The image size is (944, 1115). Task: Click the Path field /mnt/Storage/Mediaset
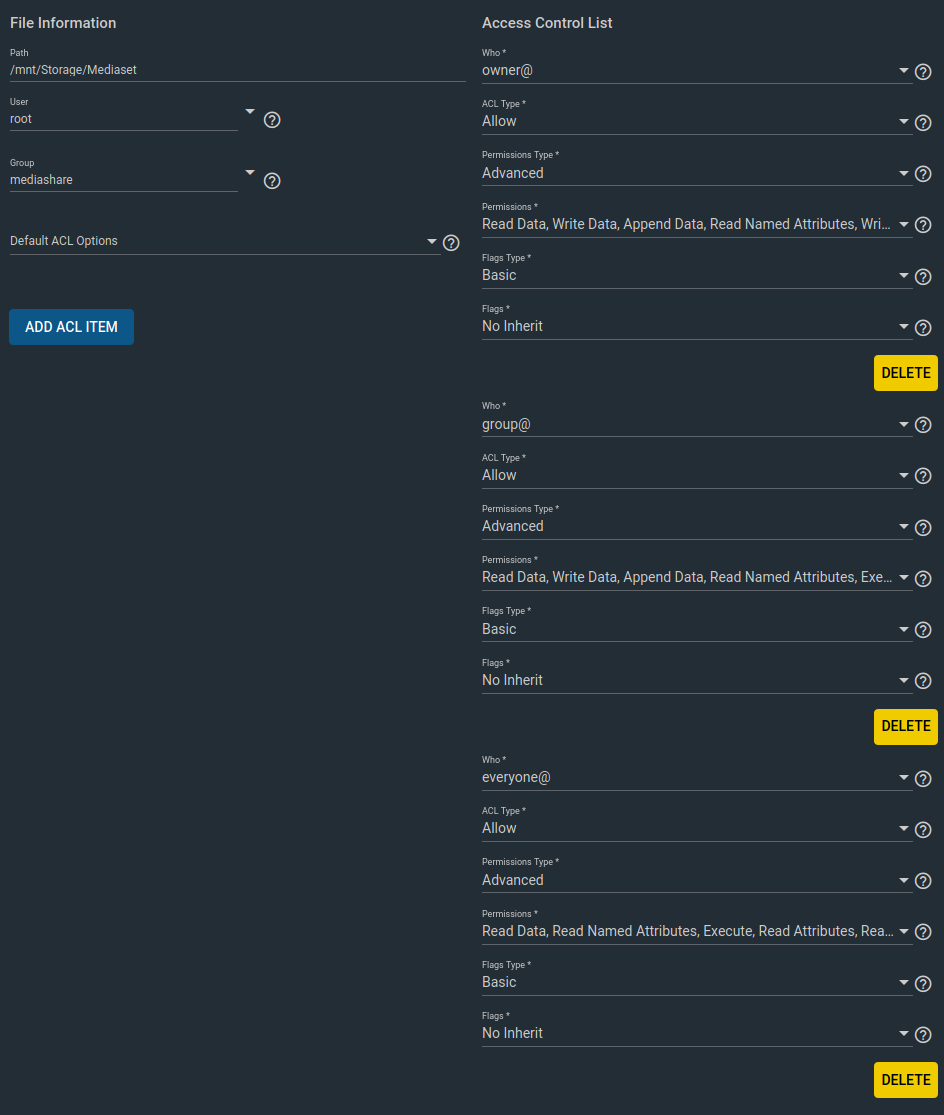[x=237, y=70]
